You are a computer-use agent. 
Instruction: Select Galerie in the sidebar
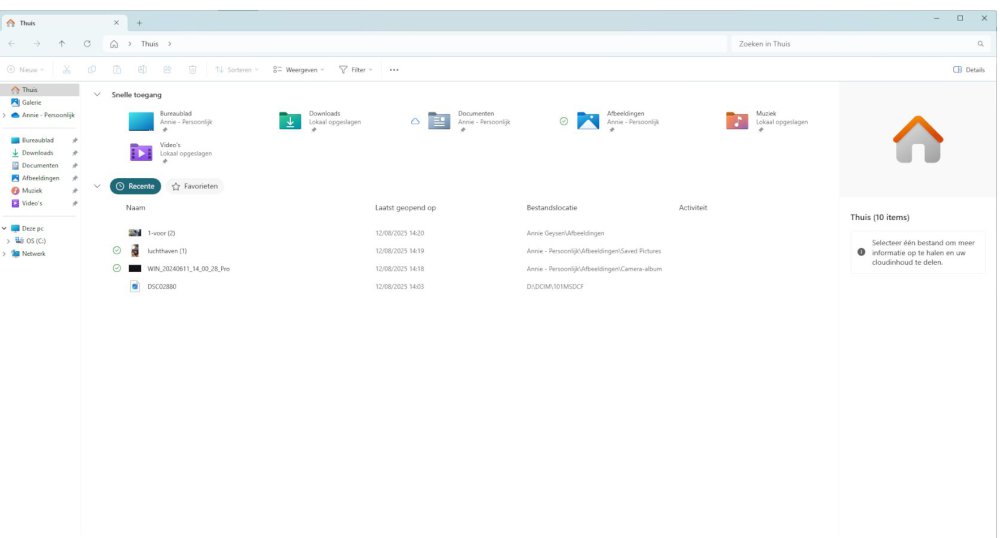[31, 102]
